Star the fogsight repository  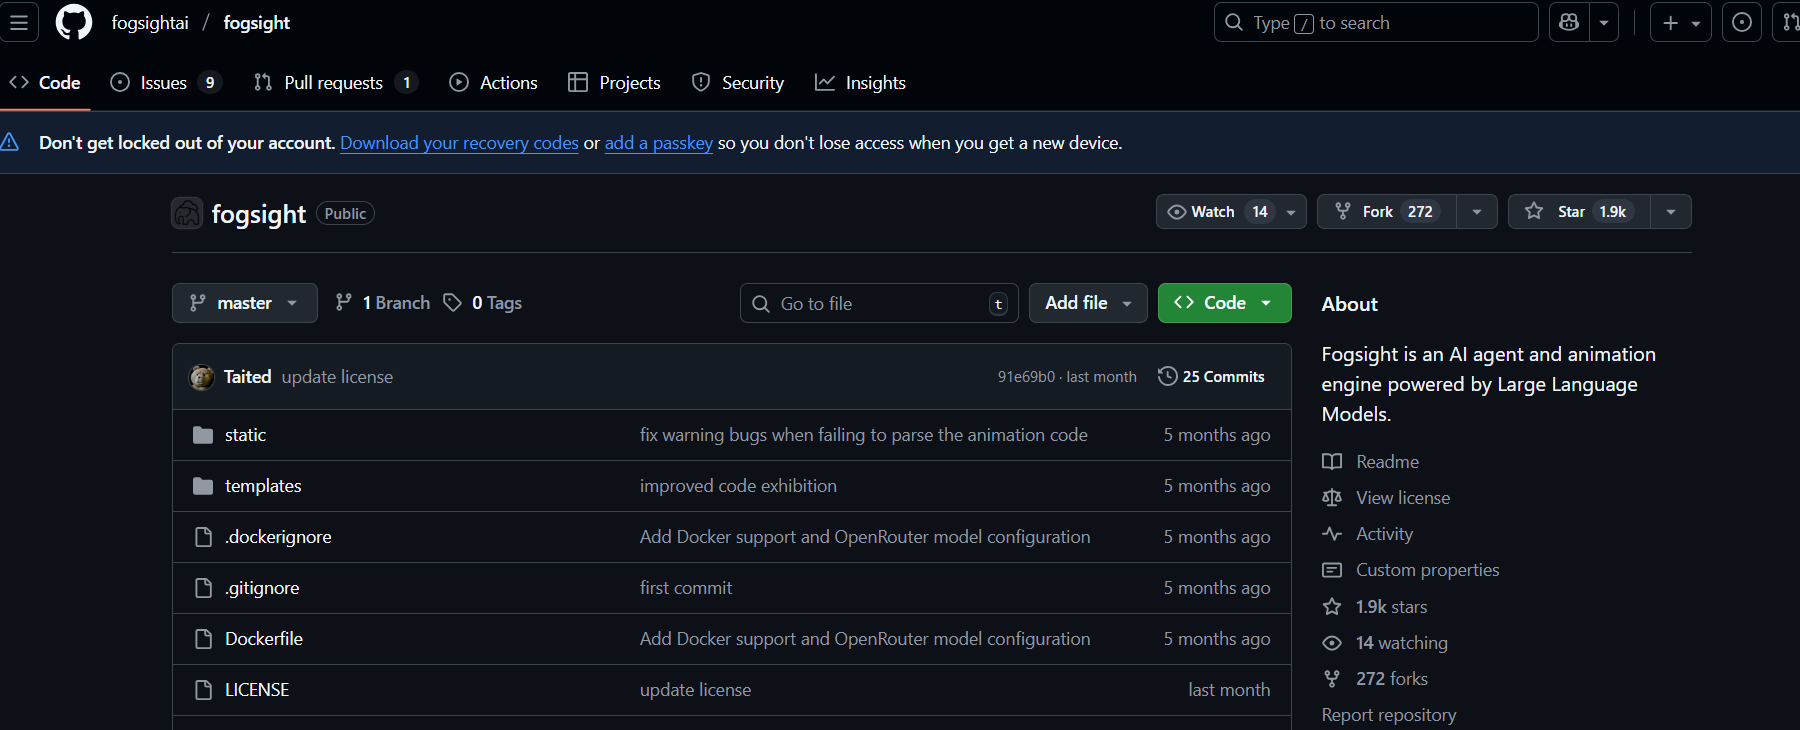click(x=1578, y=212)
